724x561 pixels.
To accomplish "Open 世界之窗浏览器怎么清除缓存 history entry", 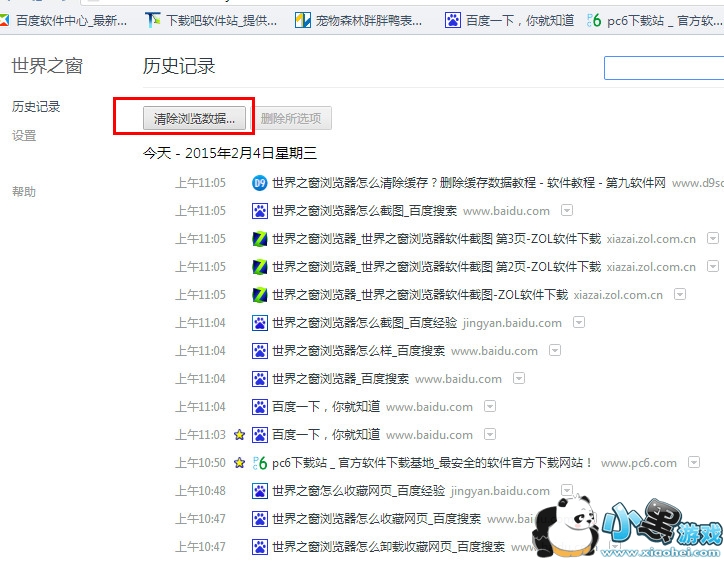I will (x=469, y=183).
